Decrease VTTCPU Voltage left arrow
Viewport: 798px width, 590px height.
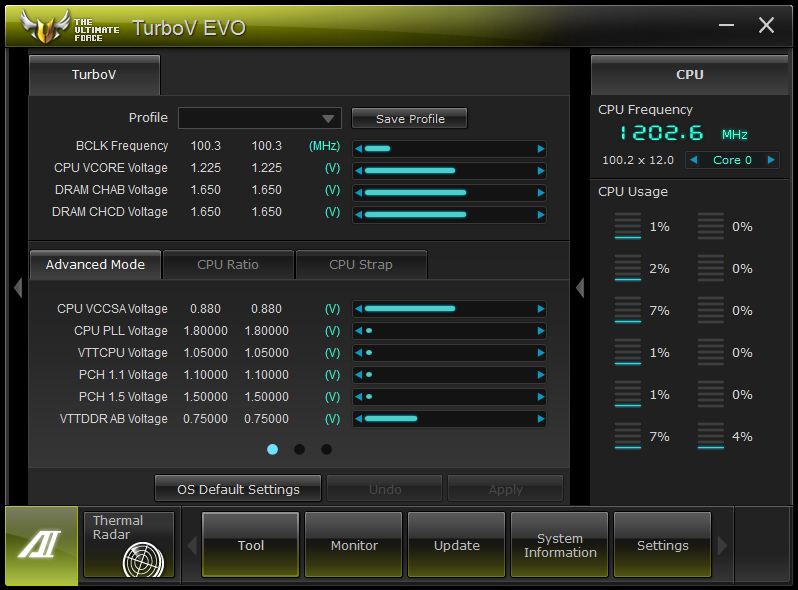[x=359, y=352]
